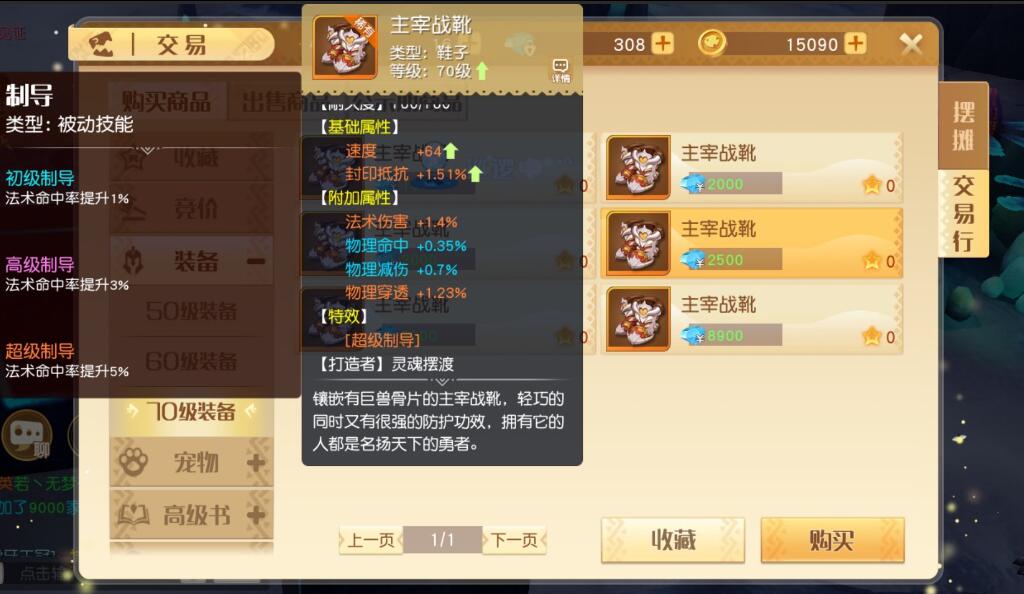Select the 主宰战靴 listing priced 8900

pyautogui.click(x=751, y=319)
